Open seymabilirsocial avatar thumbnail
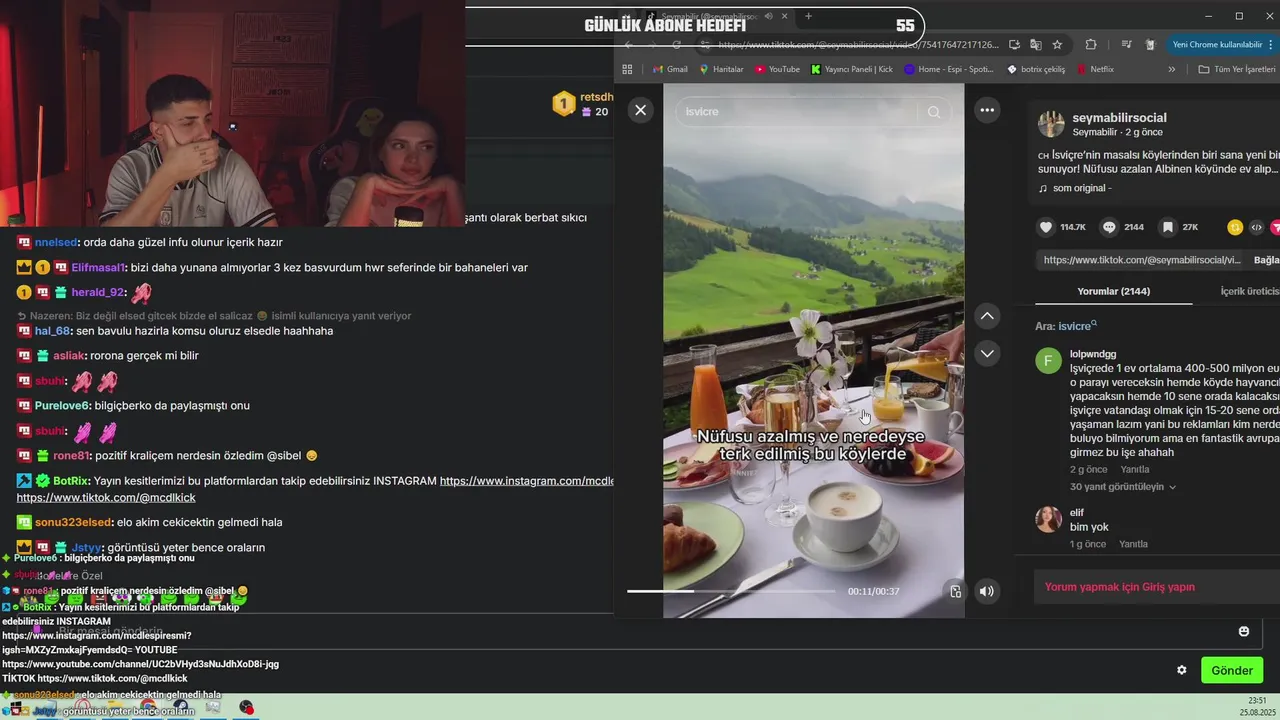The width and height of the screenshot is (1280, 720). tap(1051, 124)
